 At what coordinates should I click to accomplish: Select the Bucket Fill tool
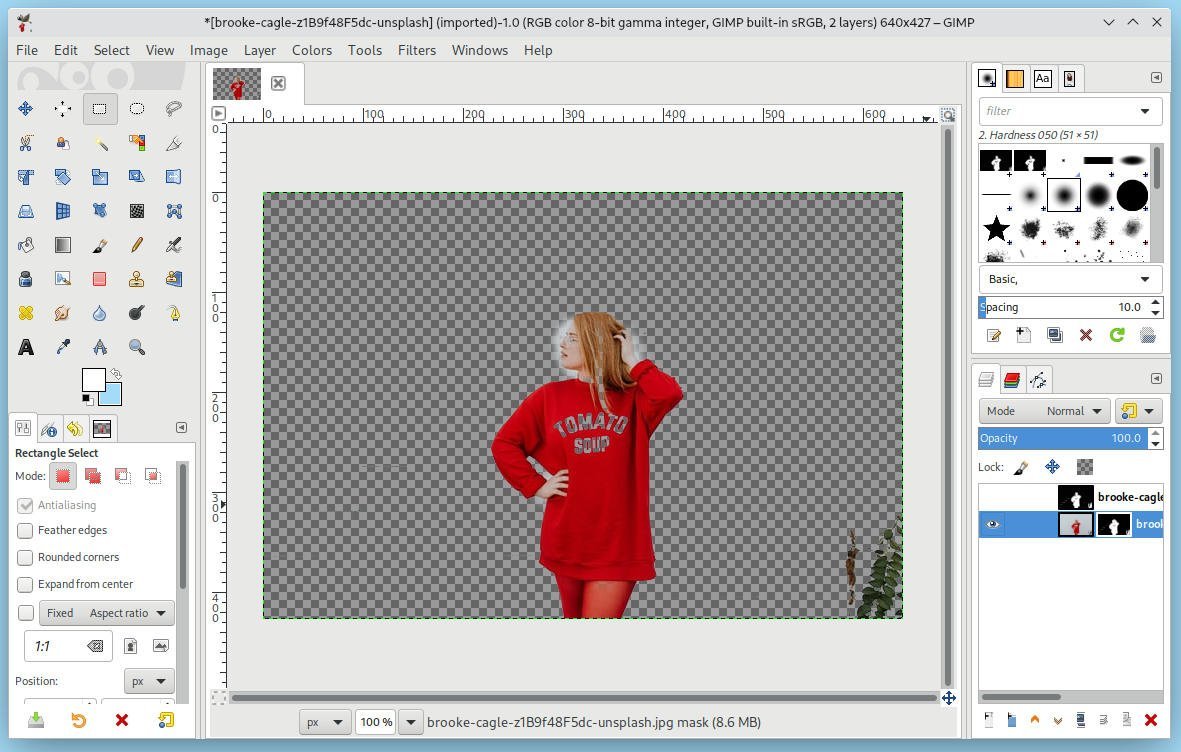click(x=25, y=245)
